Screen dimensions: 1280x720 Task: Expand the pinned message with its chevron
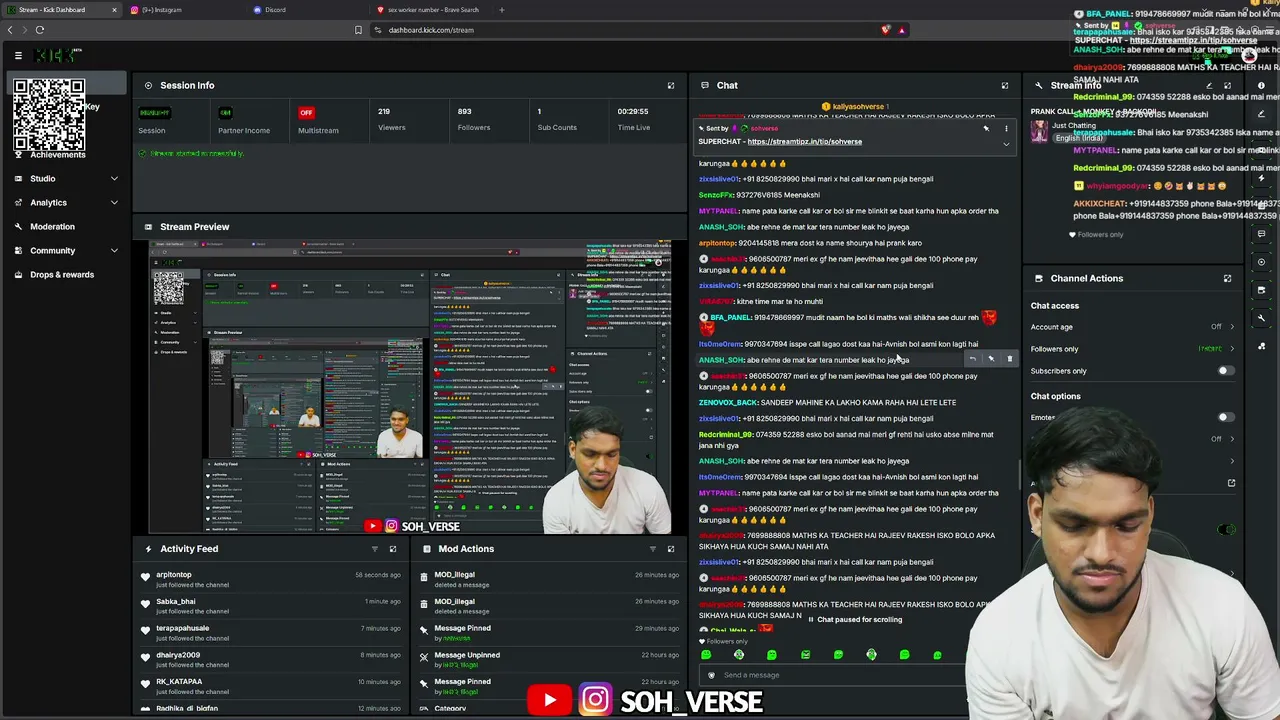pyautogui.click(x=1006, y=144)
